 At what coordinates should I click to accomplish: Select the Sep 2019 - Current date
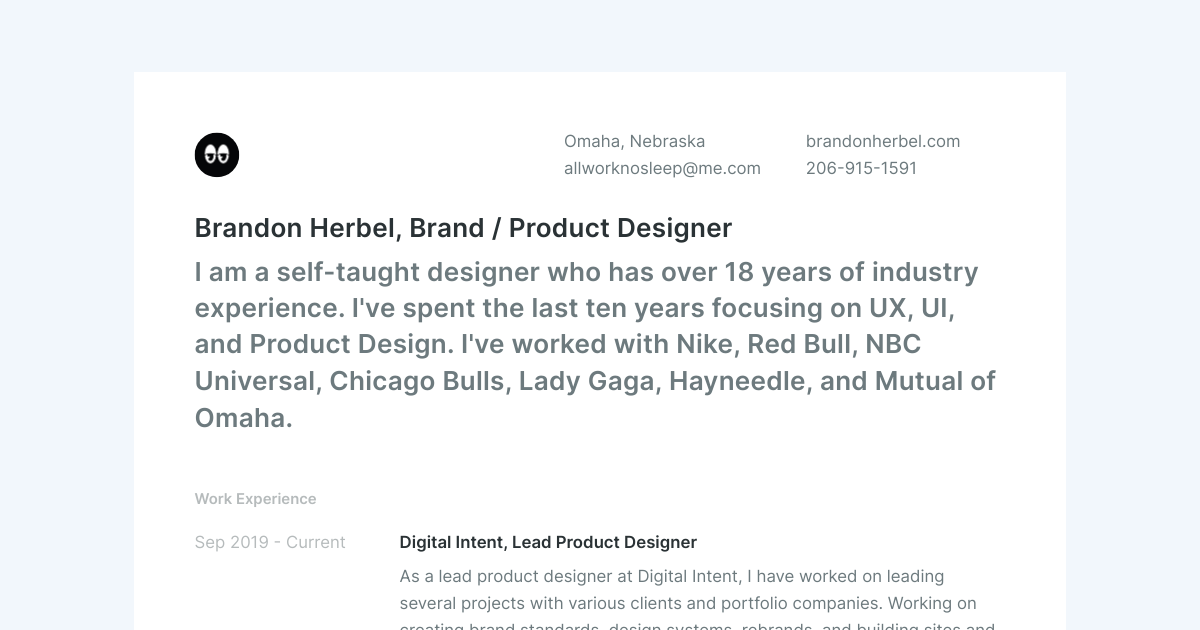(x=270, y=542)
